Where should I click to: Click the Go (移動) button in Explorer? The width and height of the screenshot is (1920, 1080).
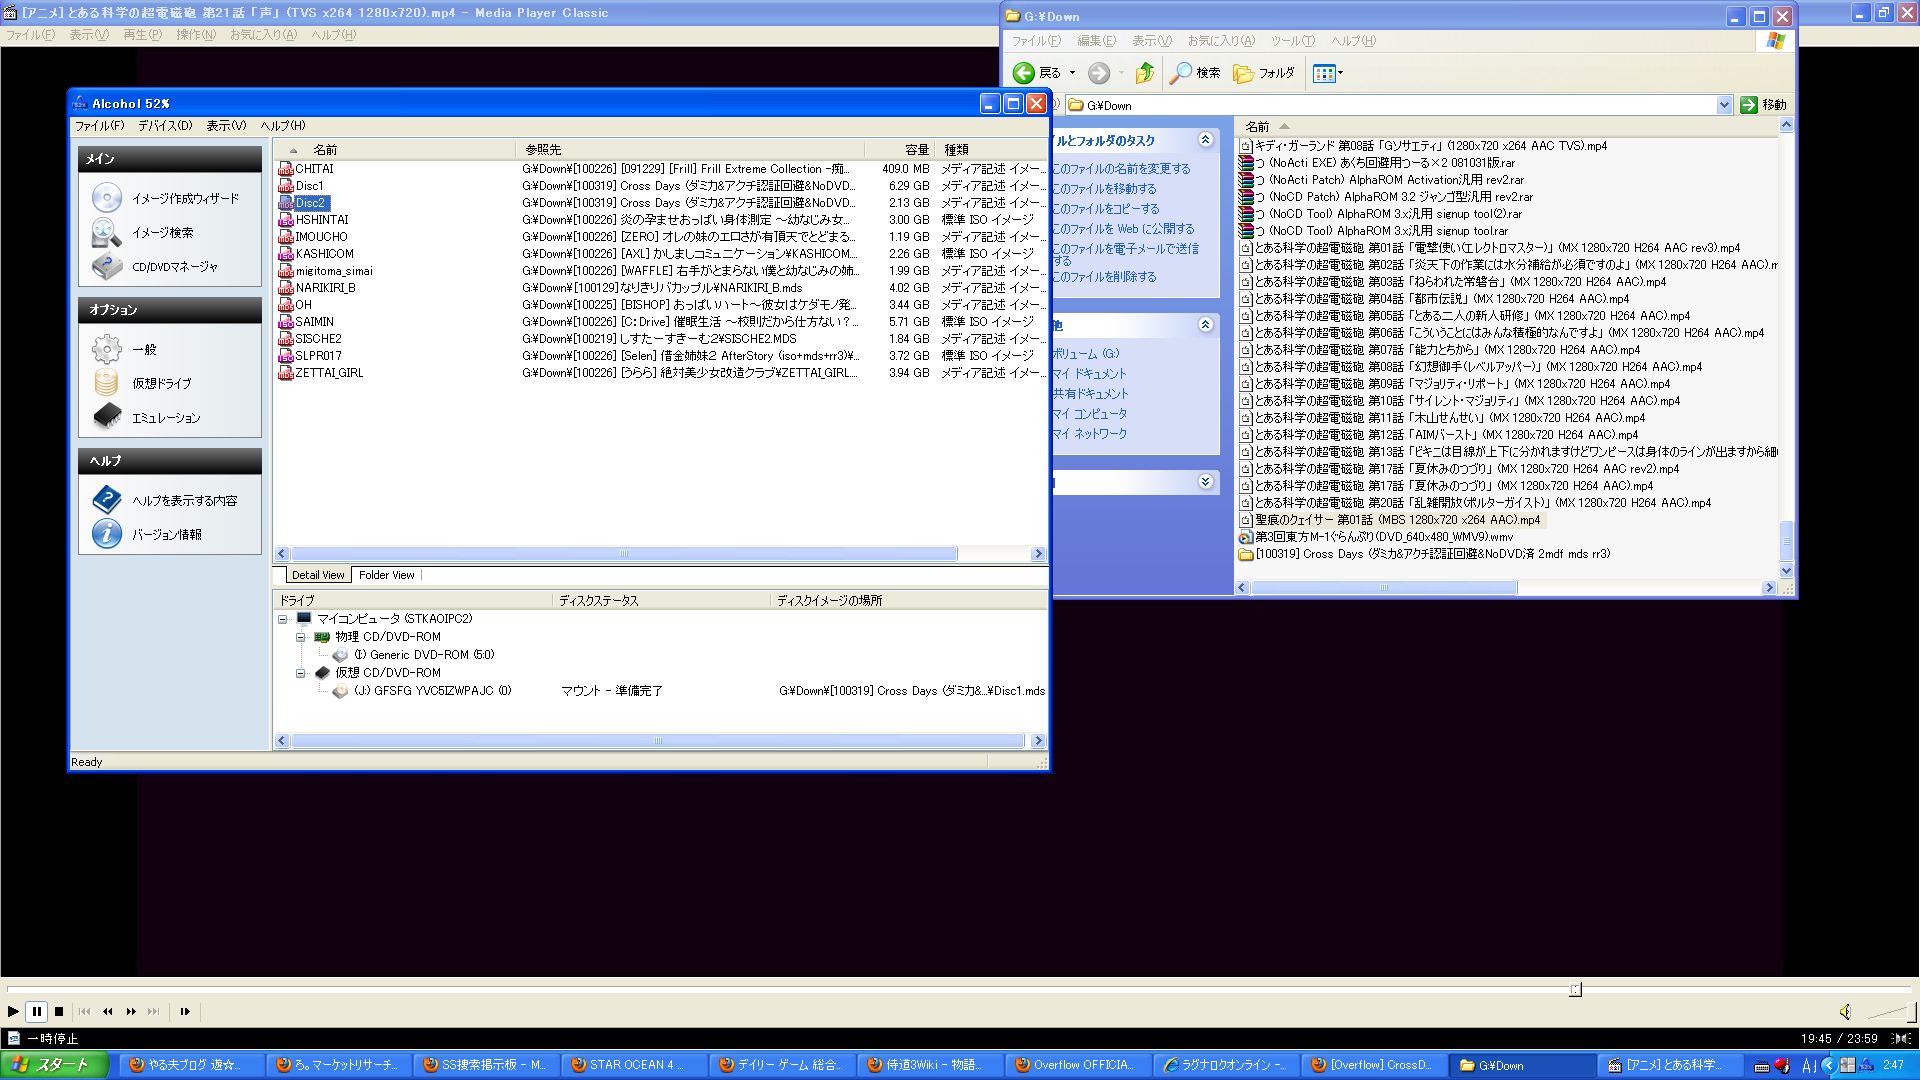point(1764,105)
